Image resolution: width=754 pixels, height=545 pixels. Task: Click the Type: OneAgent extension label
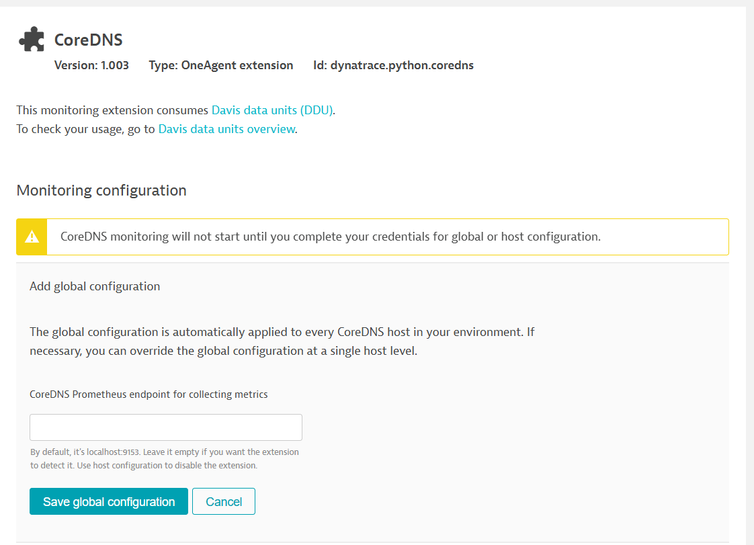click(221, 65)
